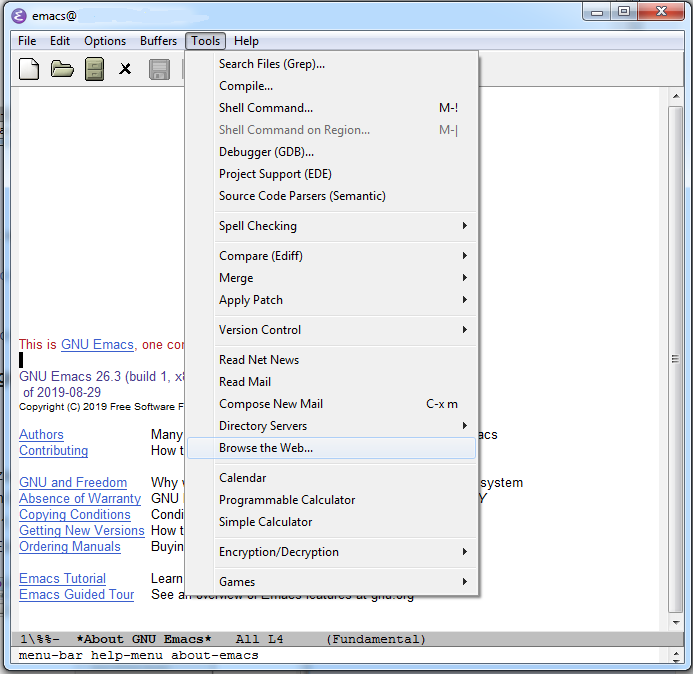This screenshot has height=674, width=693.
Task: Expand the Compare (Ediff) submenu
Action: click(331, 256)
